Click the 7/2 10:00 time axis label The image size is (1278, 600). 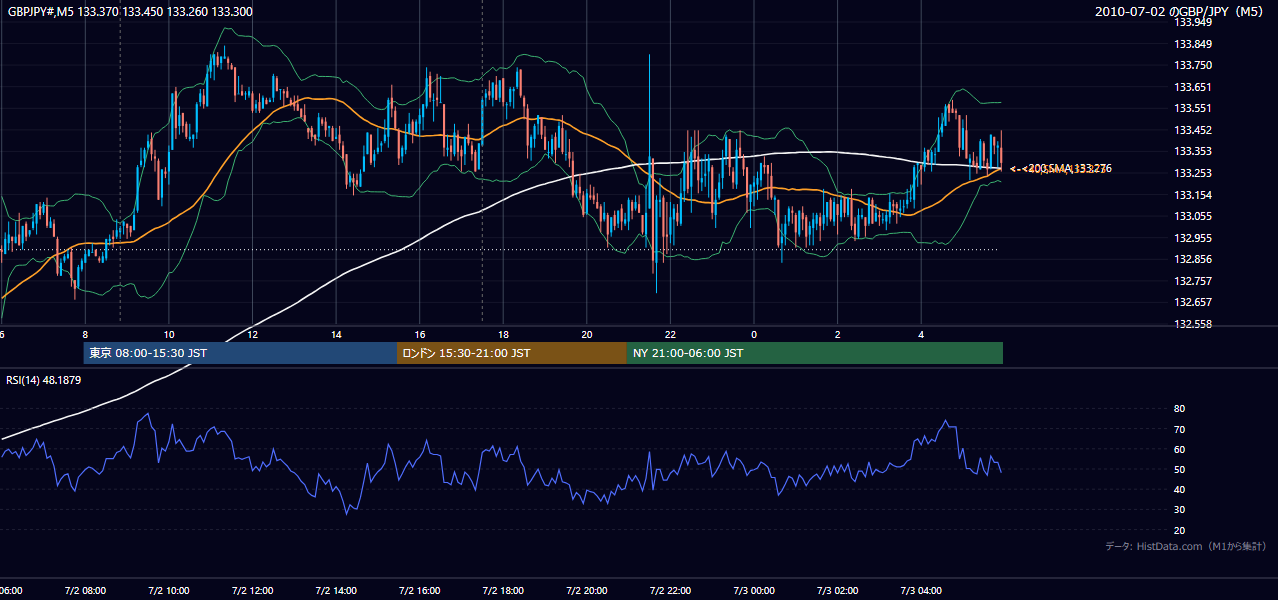tap(168, 590)
